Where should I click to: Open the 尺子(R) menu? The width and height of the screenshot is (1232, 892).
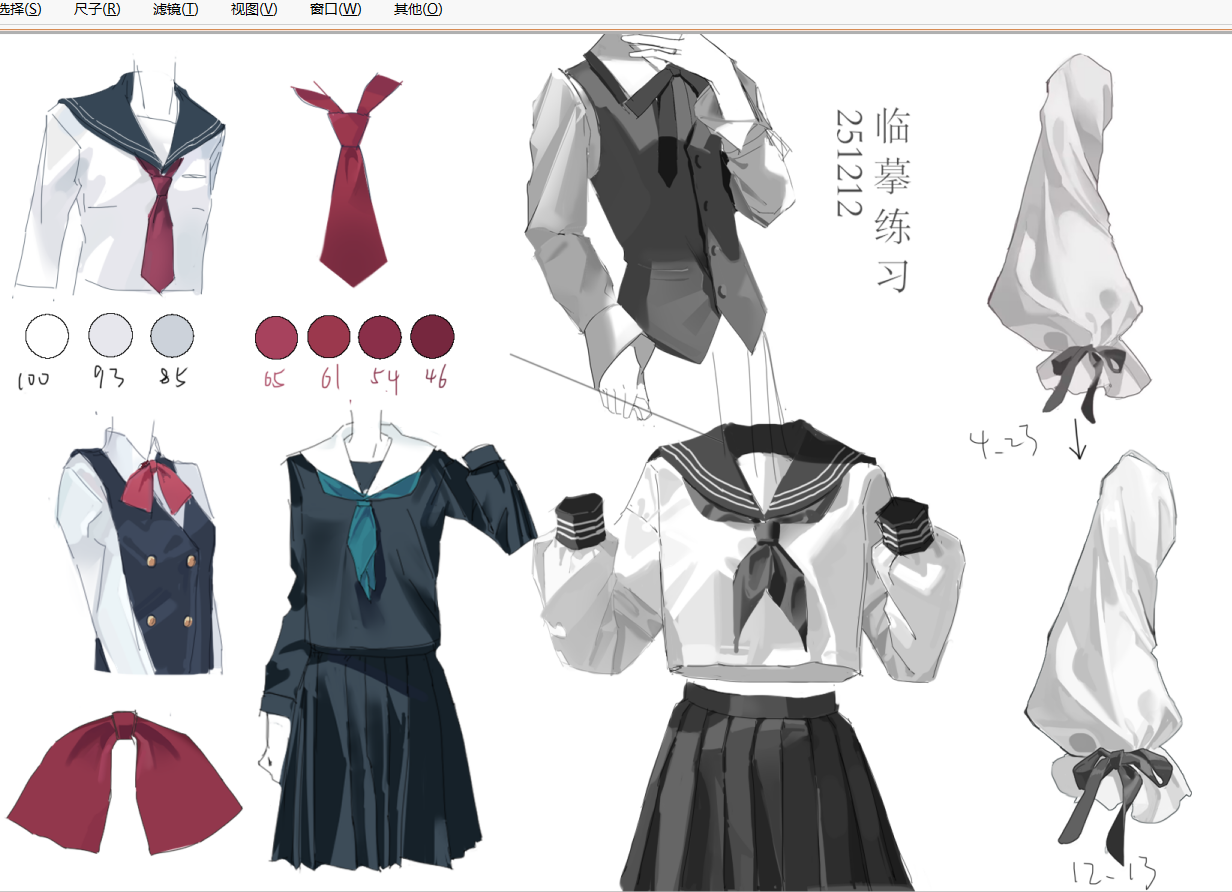(x=97, y=9)
